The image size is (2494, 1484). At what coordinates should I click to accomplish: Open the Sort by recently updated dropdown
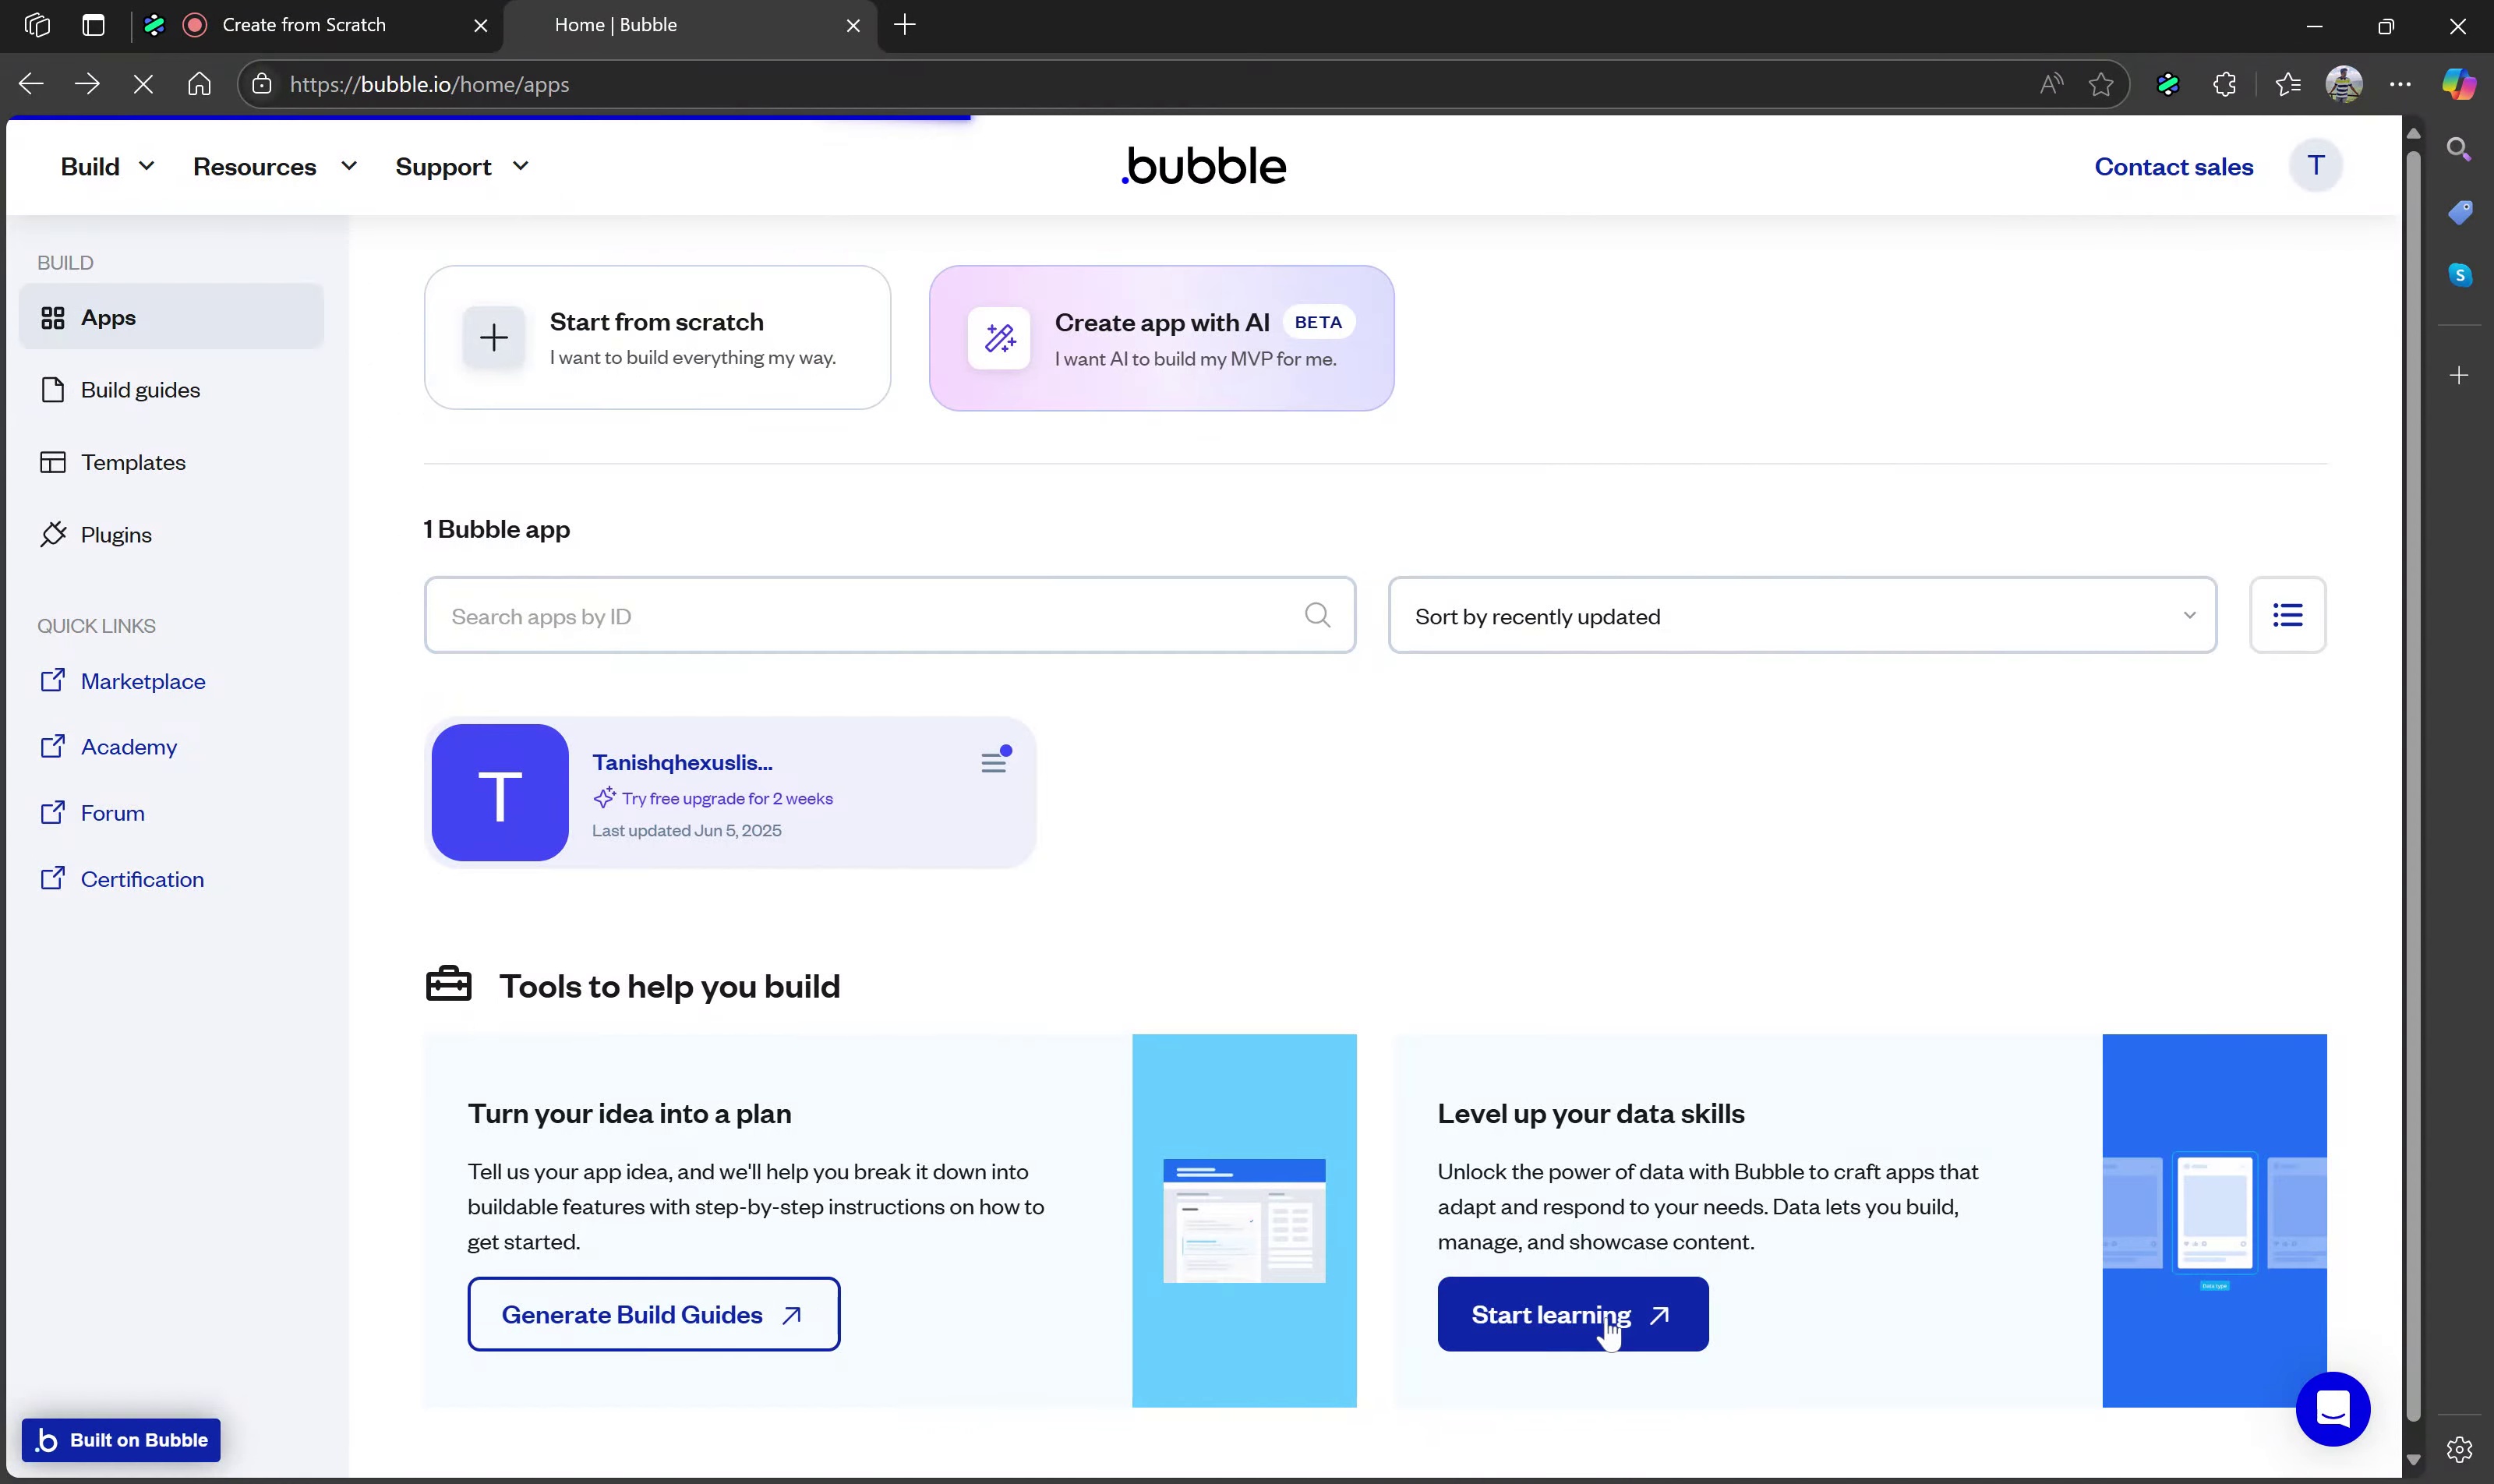coord(1802,616)
